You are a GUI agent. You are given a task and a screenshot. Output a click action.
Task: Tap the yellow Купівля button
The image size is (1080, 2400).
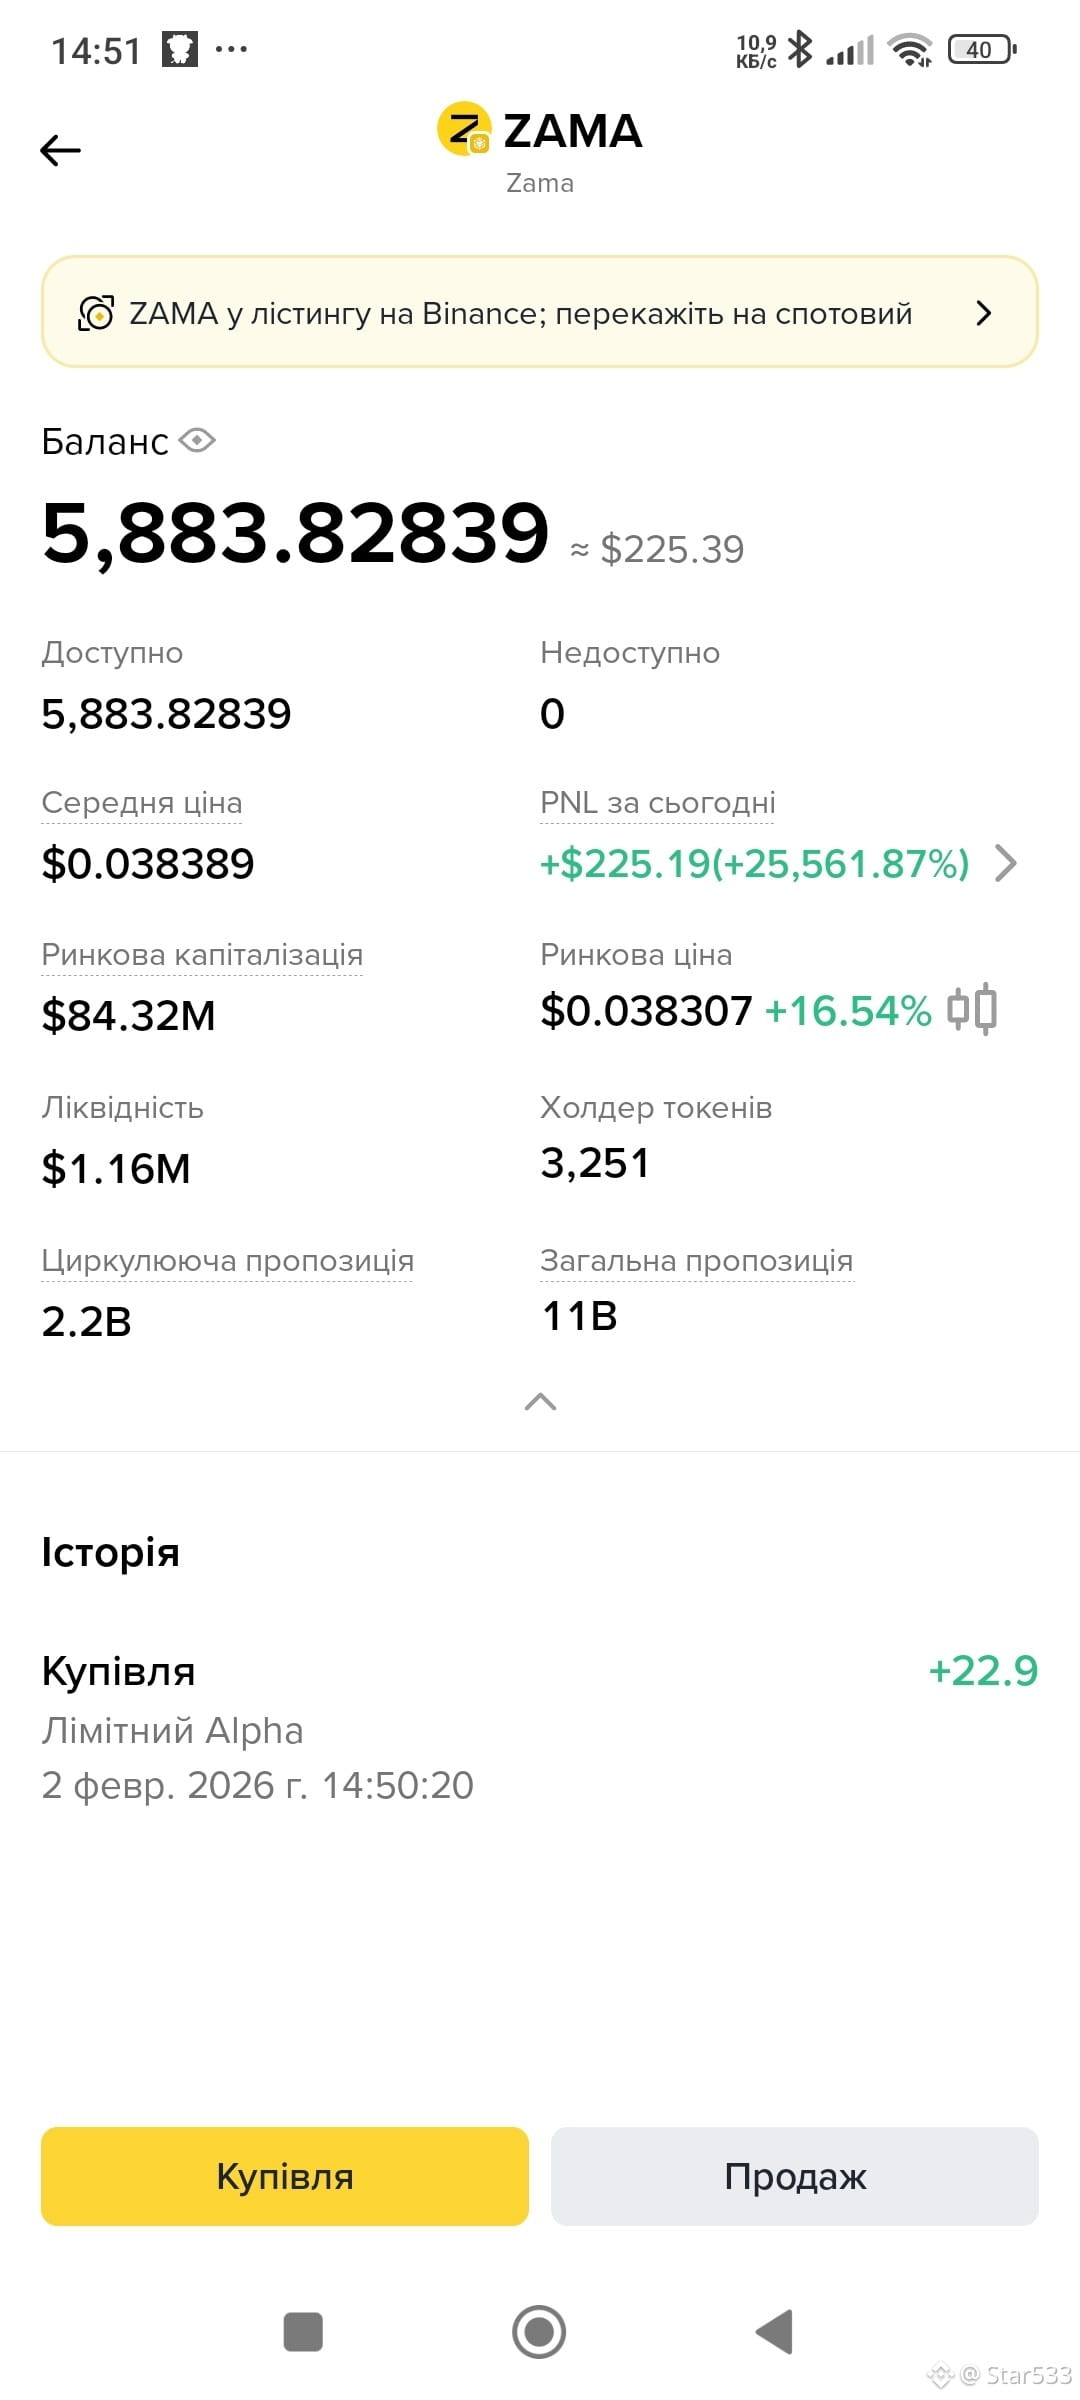[285, 2176]
